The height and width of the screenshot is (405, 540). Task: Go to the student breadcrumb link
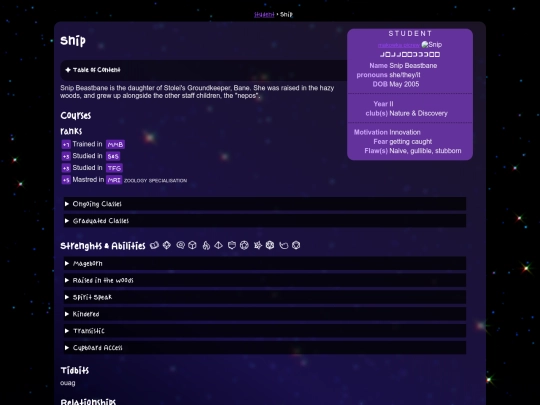(x=264, y=14)
